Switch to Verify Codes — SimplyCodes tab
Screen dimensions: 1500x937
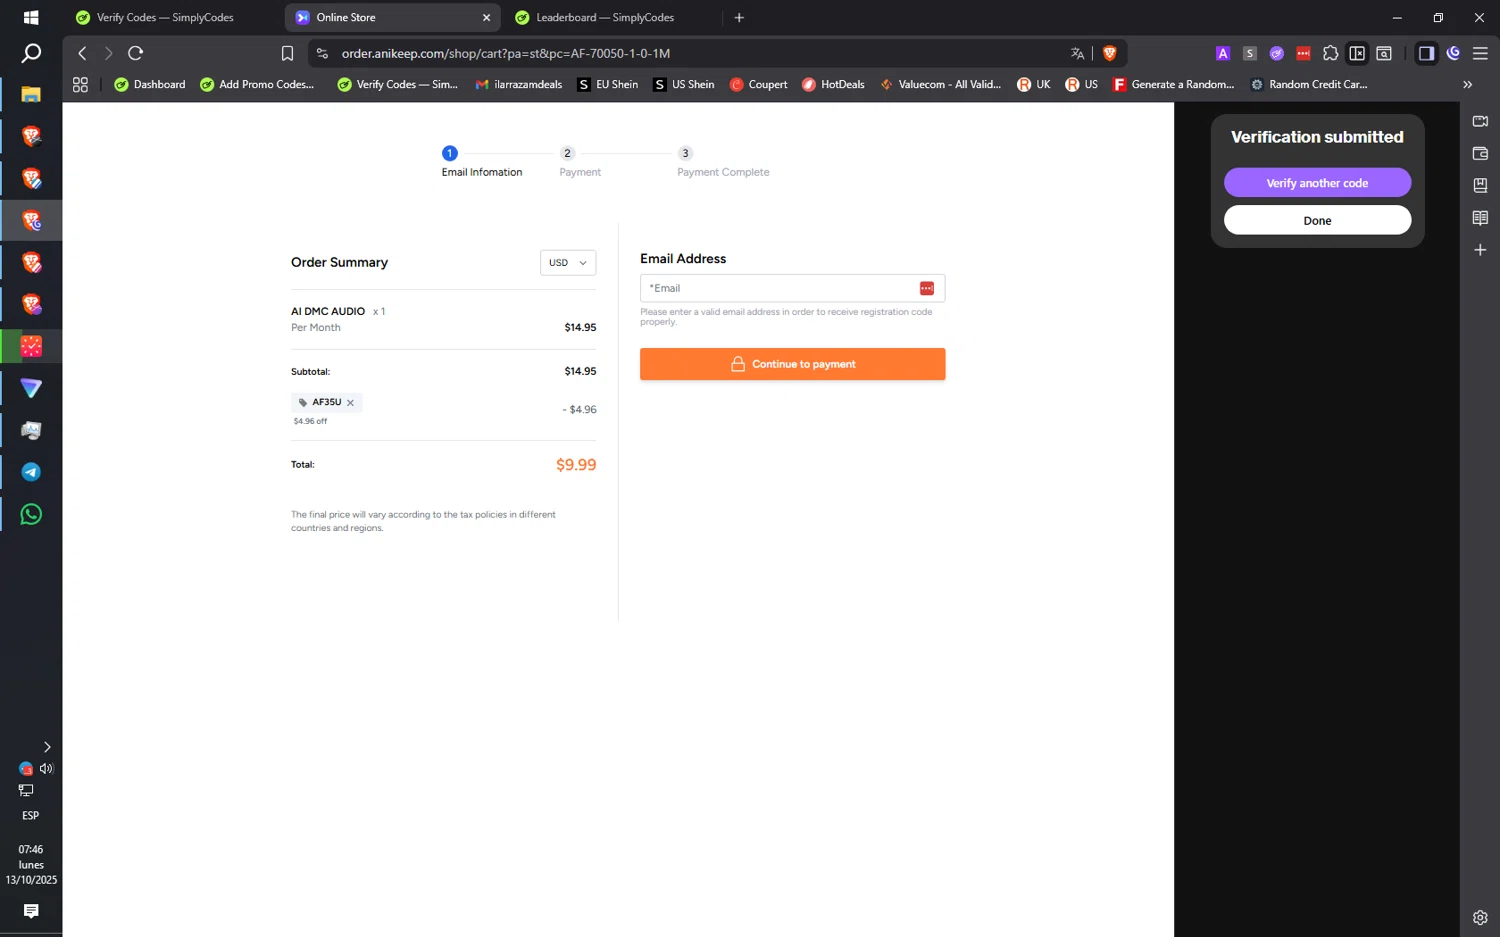[165, 17]
